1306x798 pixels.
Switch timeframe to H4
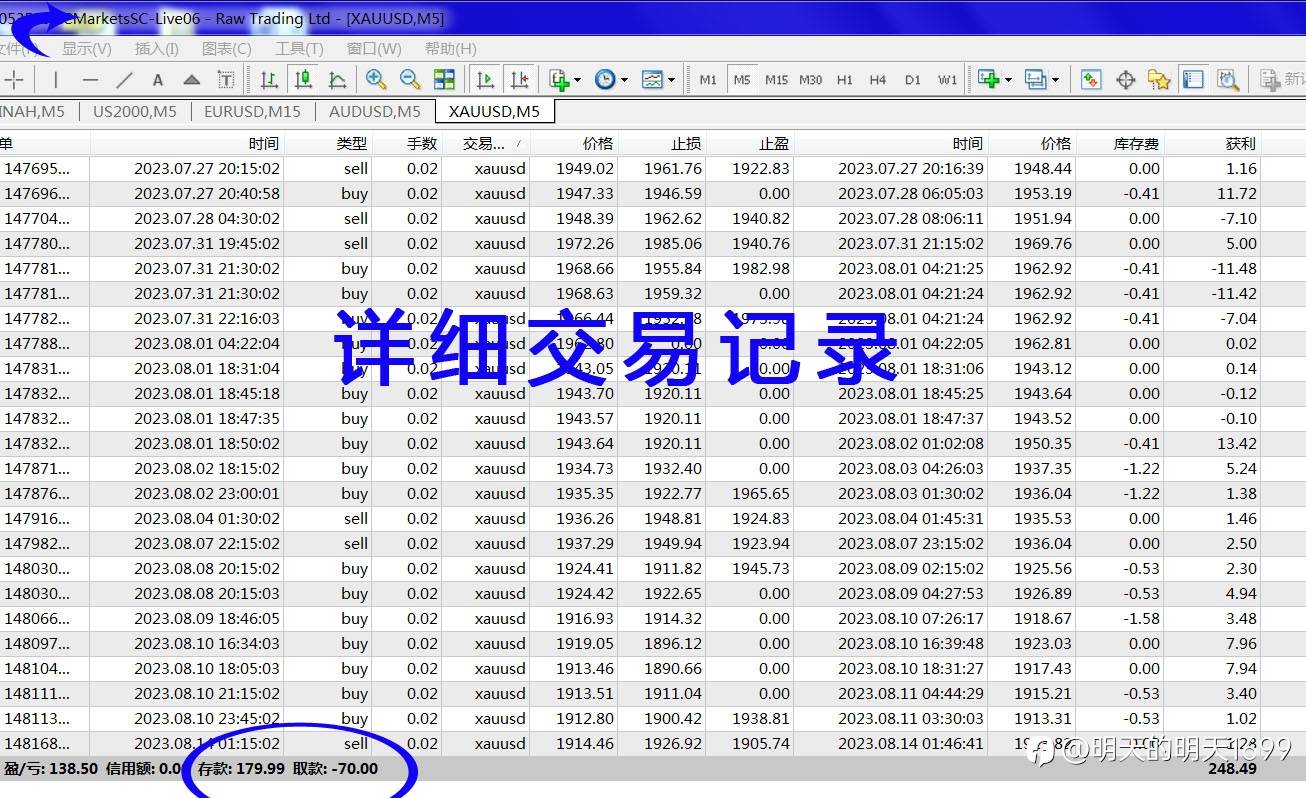[878, 80]
